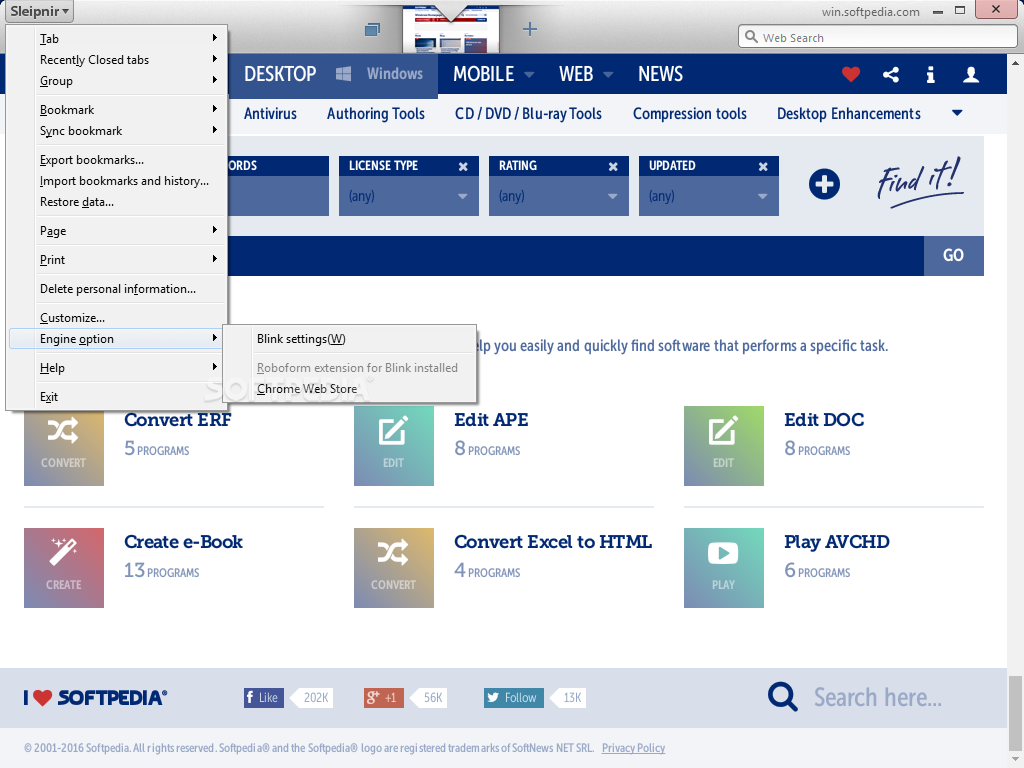1024x768 pixels.
Task: Remove the RATING filter
Action: click(613, 167)
